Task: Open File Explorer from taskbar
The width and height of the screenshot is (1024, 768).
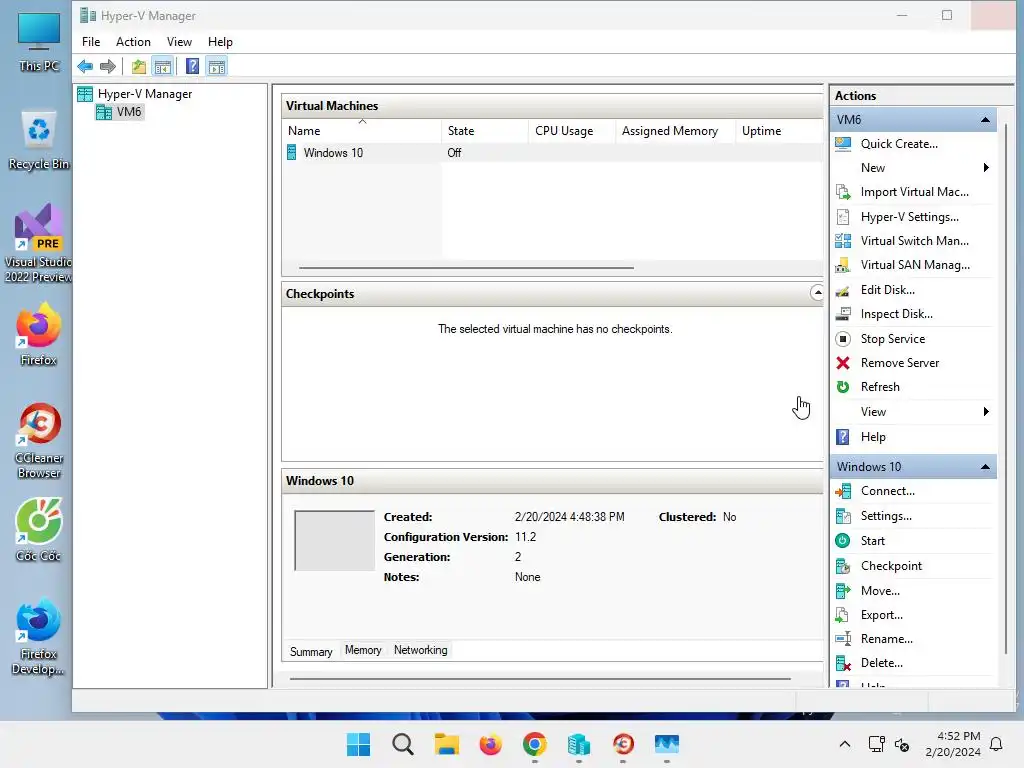Action: point(447,744)
